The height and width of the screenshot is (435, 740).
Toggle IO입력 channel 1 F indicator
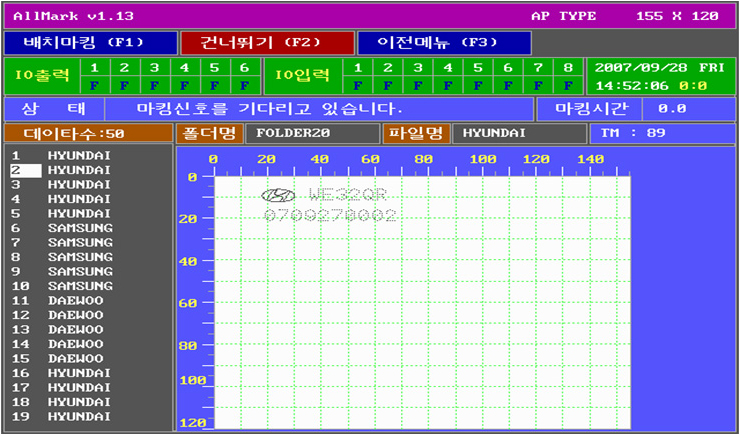pyautogui.click(x=358, y=85)
